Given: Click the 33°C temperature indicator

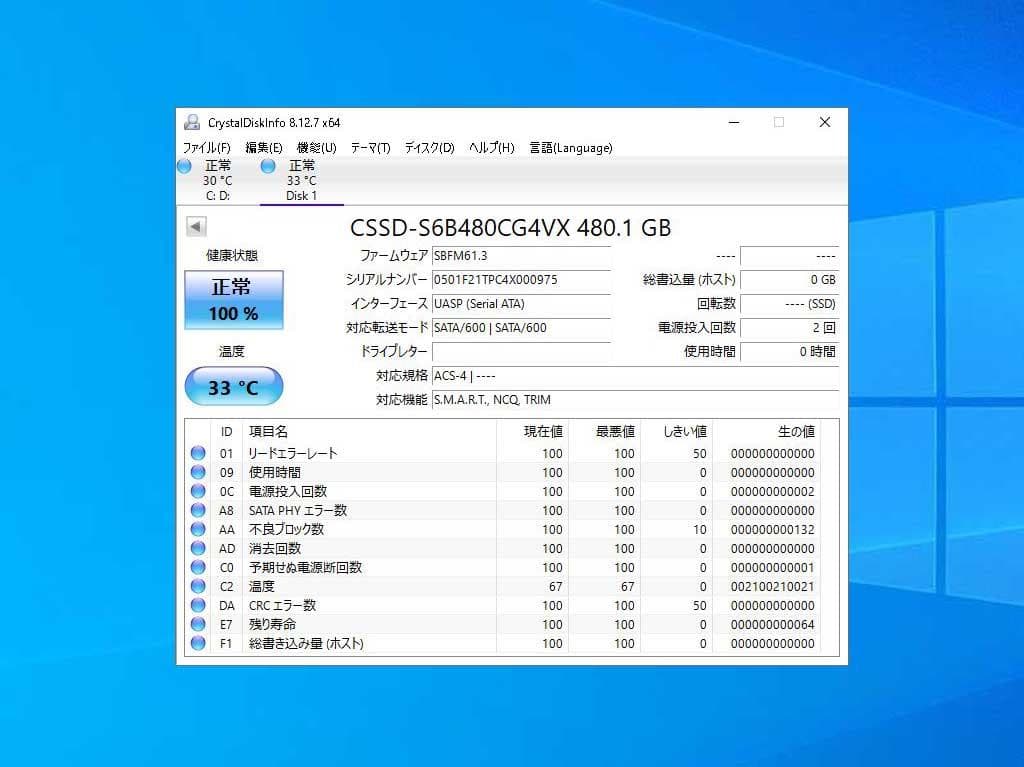Looking at the screenshot, I should pyautogui.click(x=233, y=386).
